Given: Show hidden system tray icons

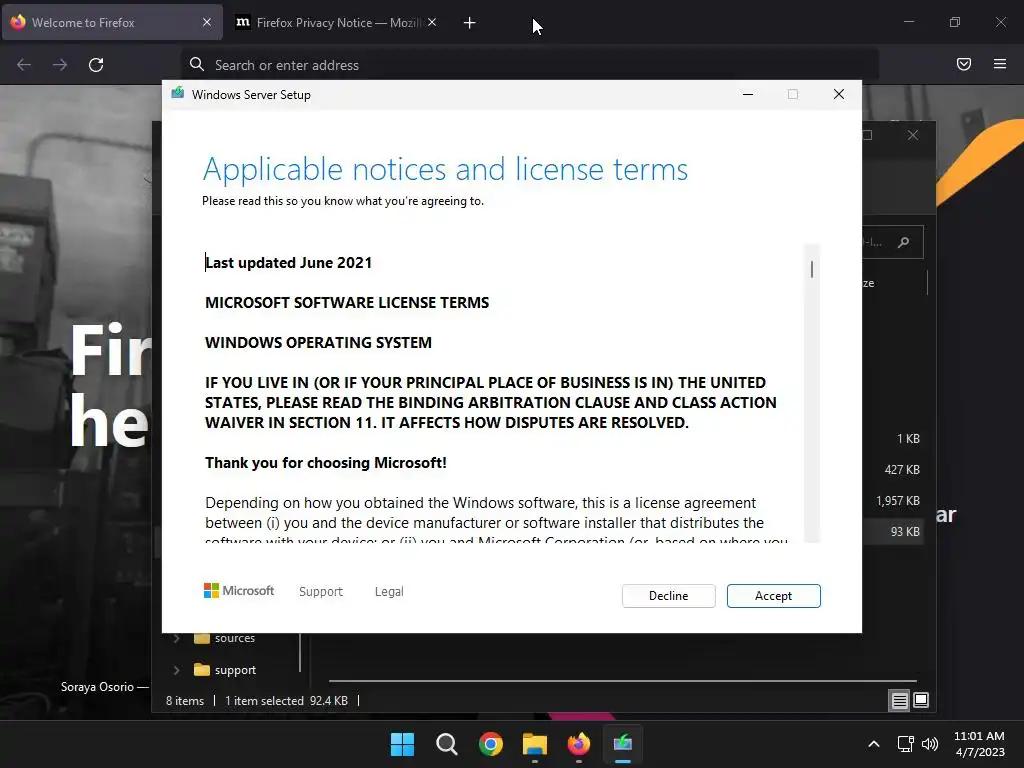Looking at the screenshot, I should pyautogui.click(x=874, y=744).
